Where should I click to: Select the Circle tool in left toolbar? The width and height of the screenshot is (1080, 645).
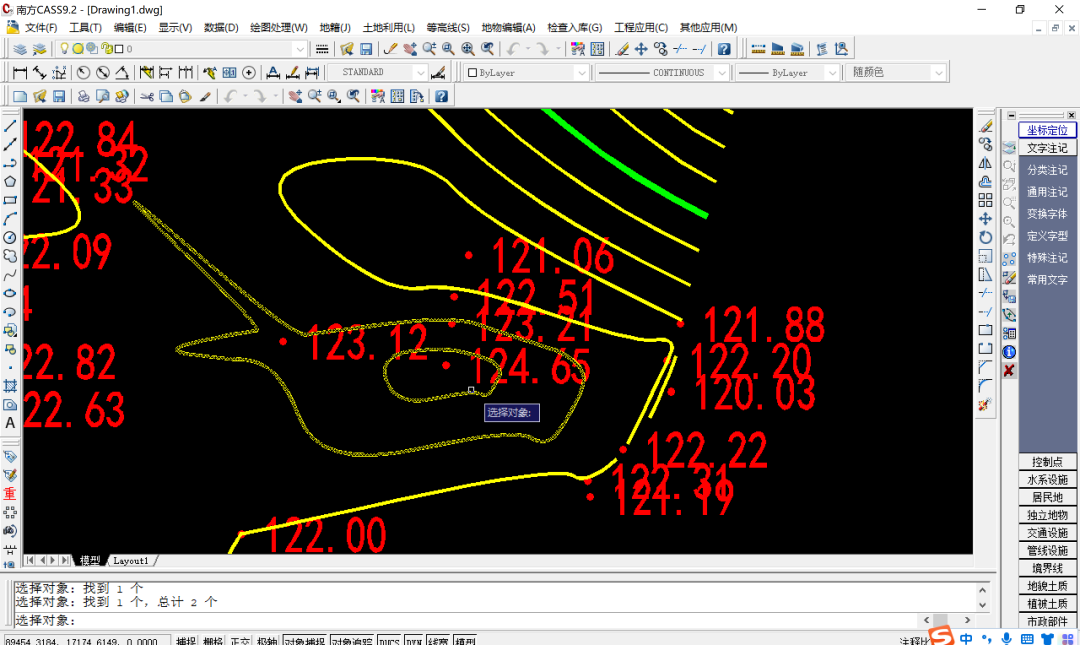[x=10, y=238]
